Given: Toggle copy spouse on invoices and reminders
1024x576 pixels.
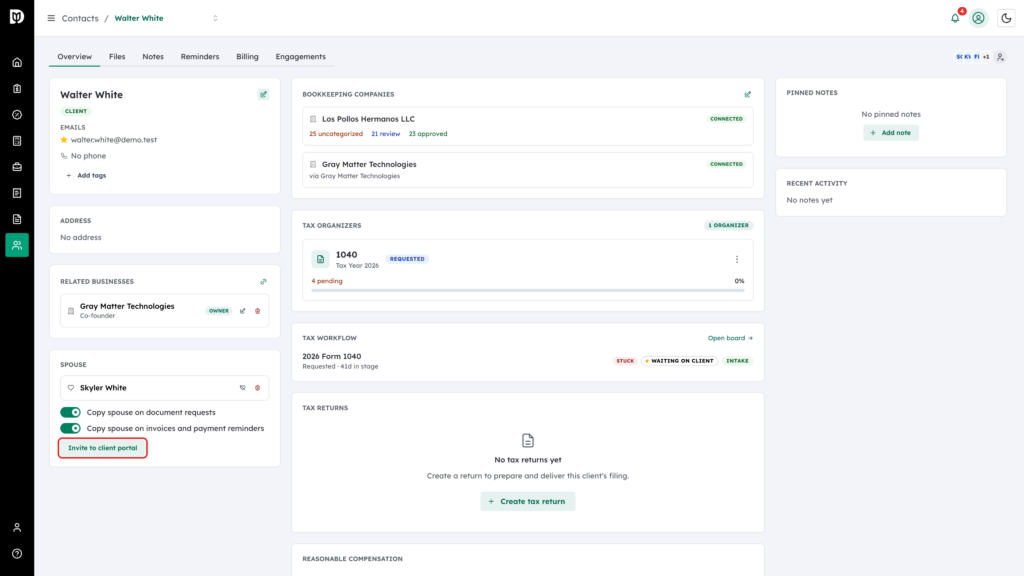Looking at the screenshot, I should coord(71,428).
